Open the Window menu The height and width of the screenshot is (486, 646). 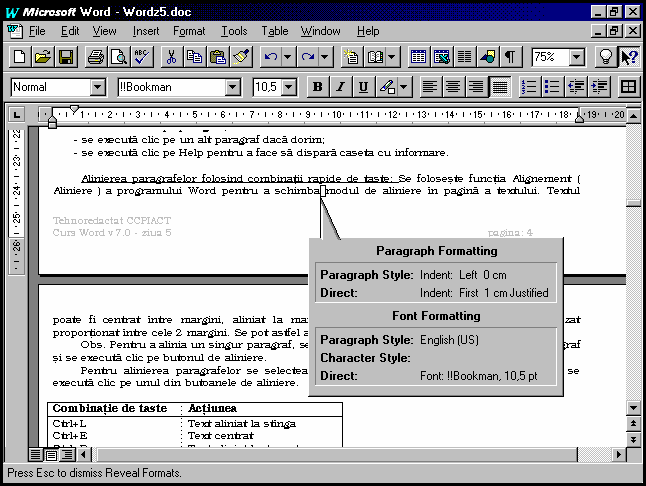pos(321,31)
